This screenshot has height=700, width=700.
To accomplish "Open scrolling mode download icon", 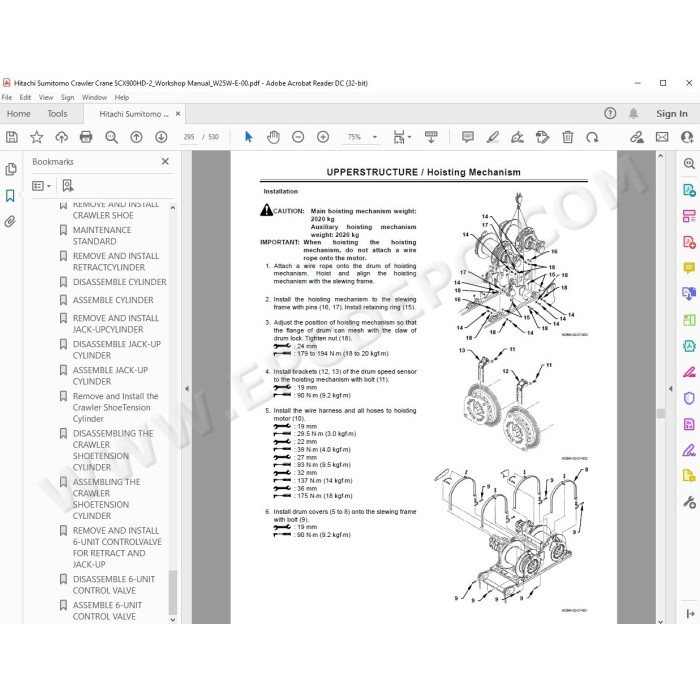I will point(431,137).
